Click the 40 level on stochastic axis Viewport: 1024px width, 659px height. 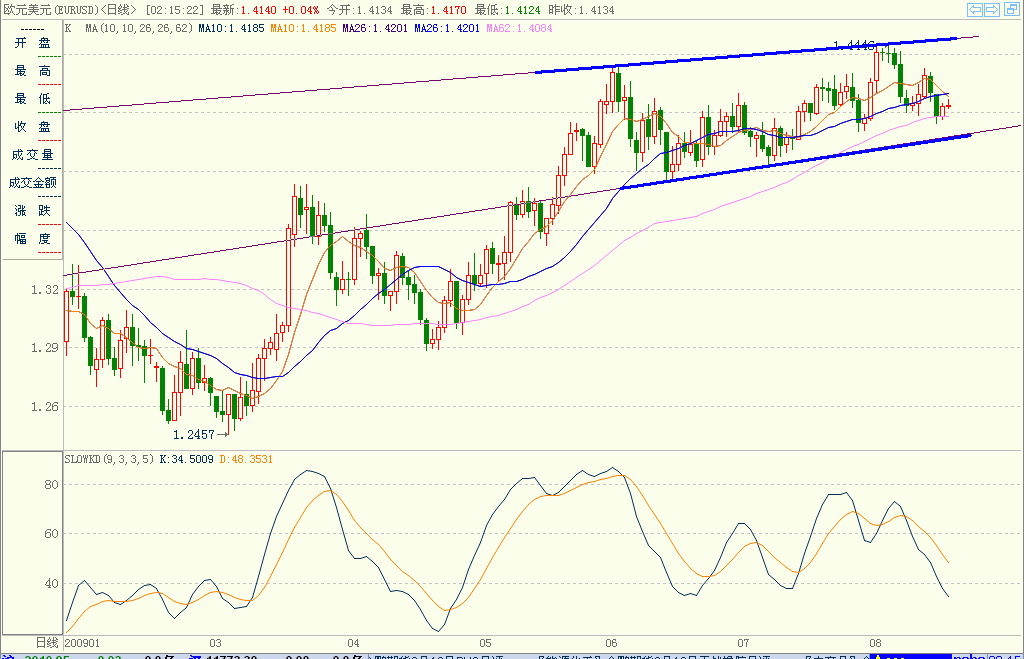pos(51,583)
